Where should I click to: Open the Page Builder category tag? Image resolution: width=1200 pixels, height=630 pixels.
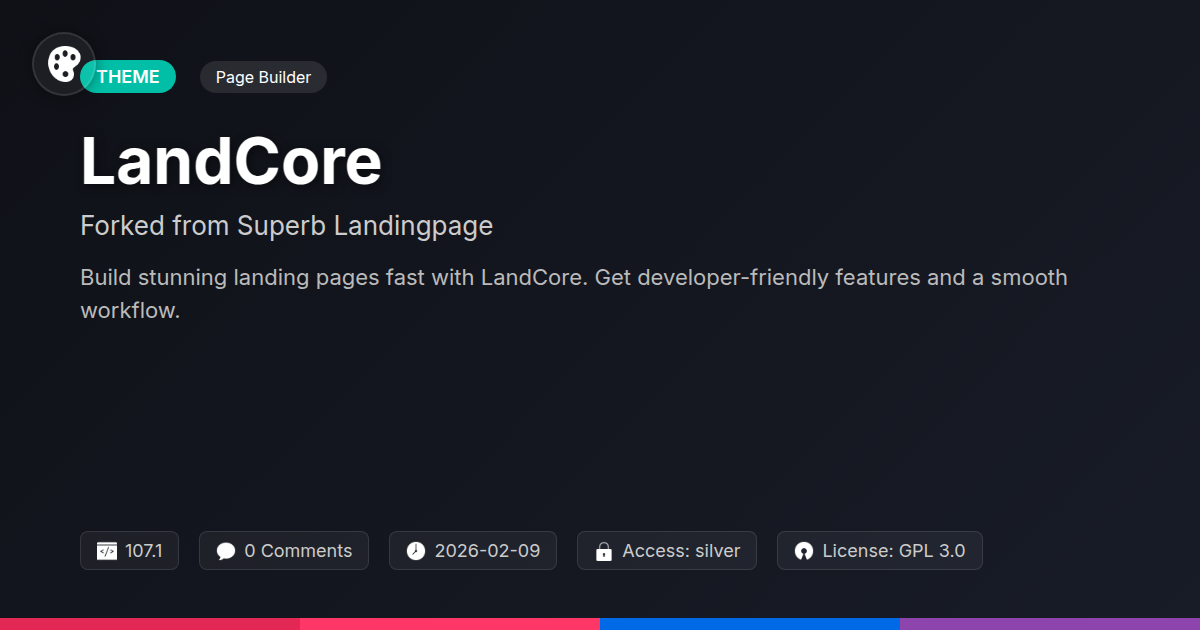(263, 77)
